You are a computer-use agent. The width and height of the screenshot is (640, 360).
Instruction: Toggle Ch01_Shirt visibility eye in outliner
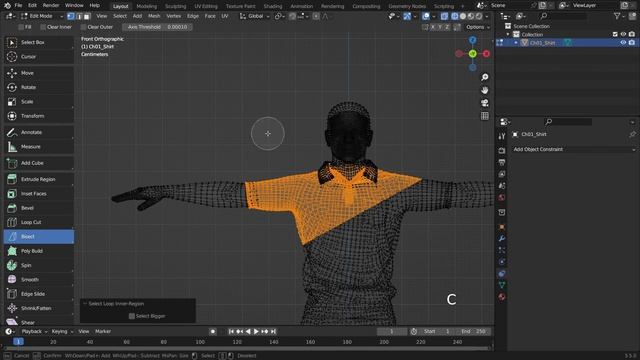pos(623,42)
